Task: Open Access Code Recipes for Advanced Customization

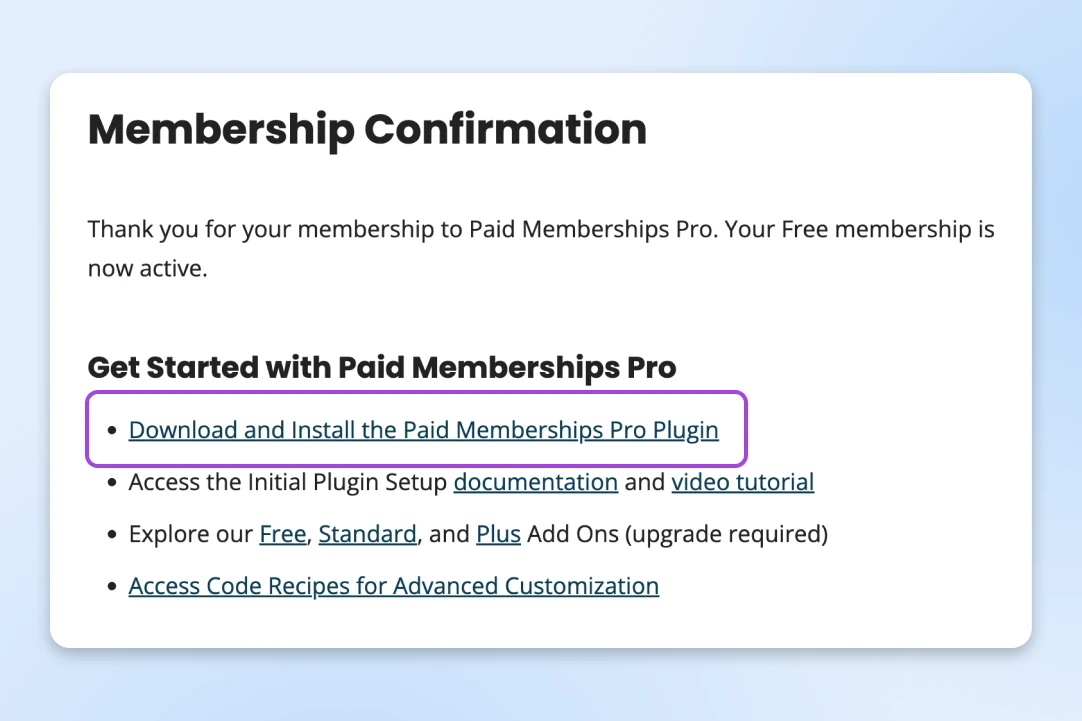Action: click(393, 586)
